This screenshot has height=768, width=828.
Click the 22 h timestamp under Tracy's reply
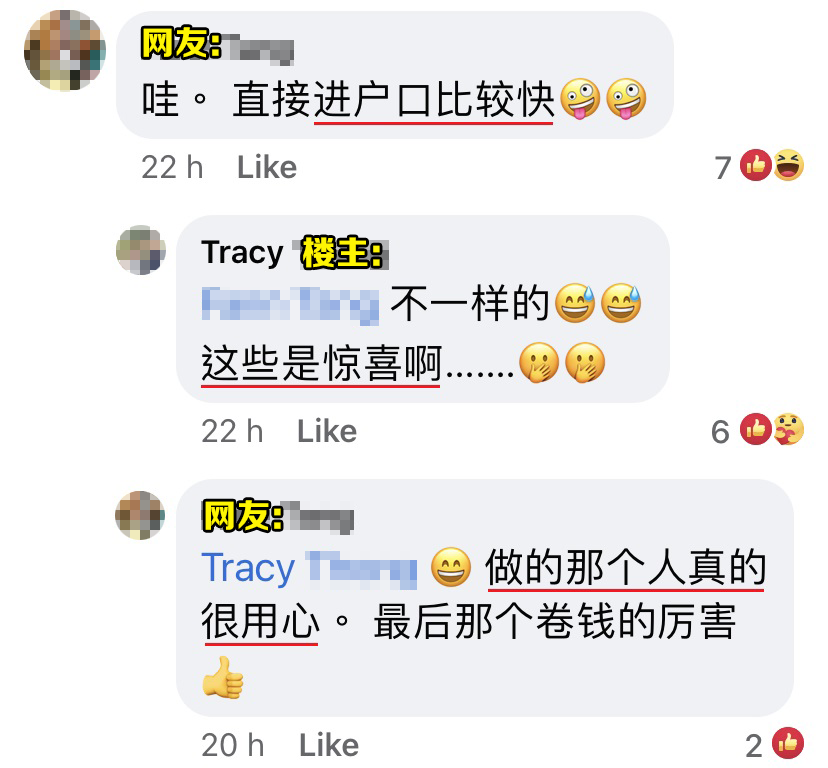tap(232, 431)
